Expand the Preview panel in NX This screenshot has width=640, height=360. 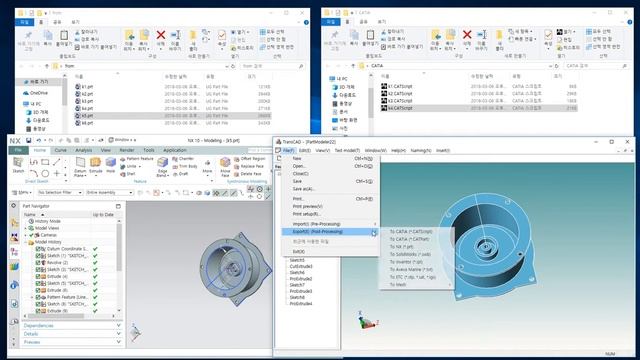[x=72, y=342]
